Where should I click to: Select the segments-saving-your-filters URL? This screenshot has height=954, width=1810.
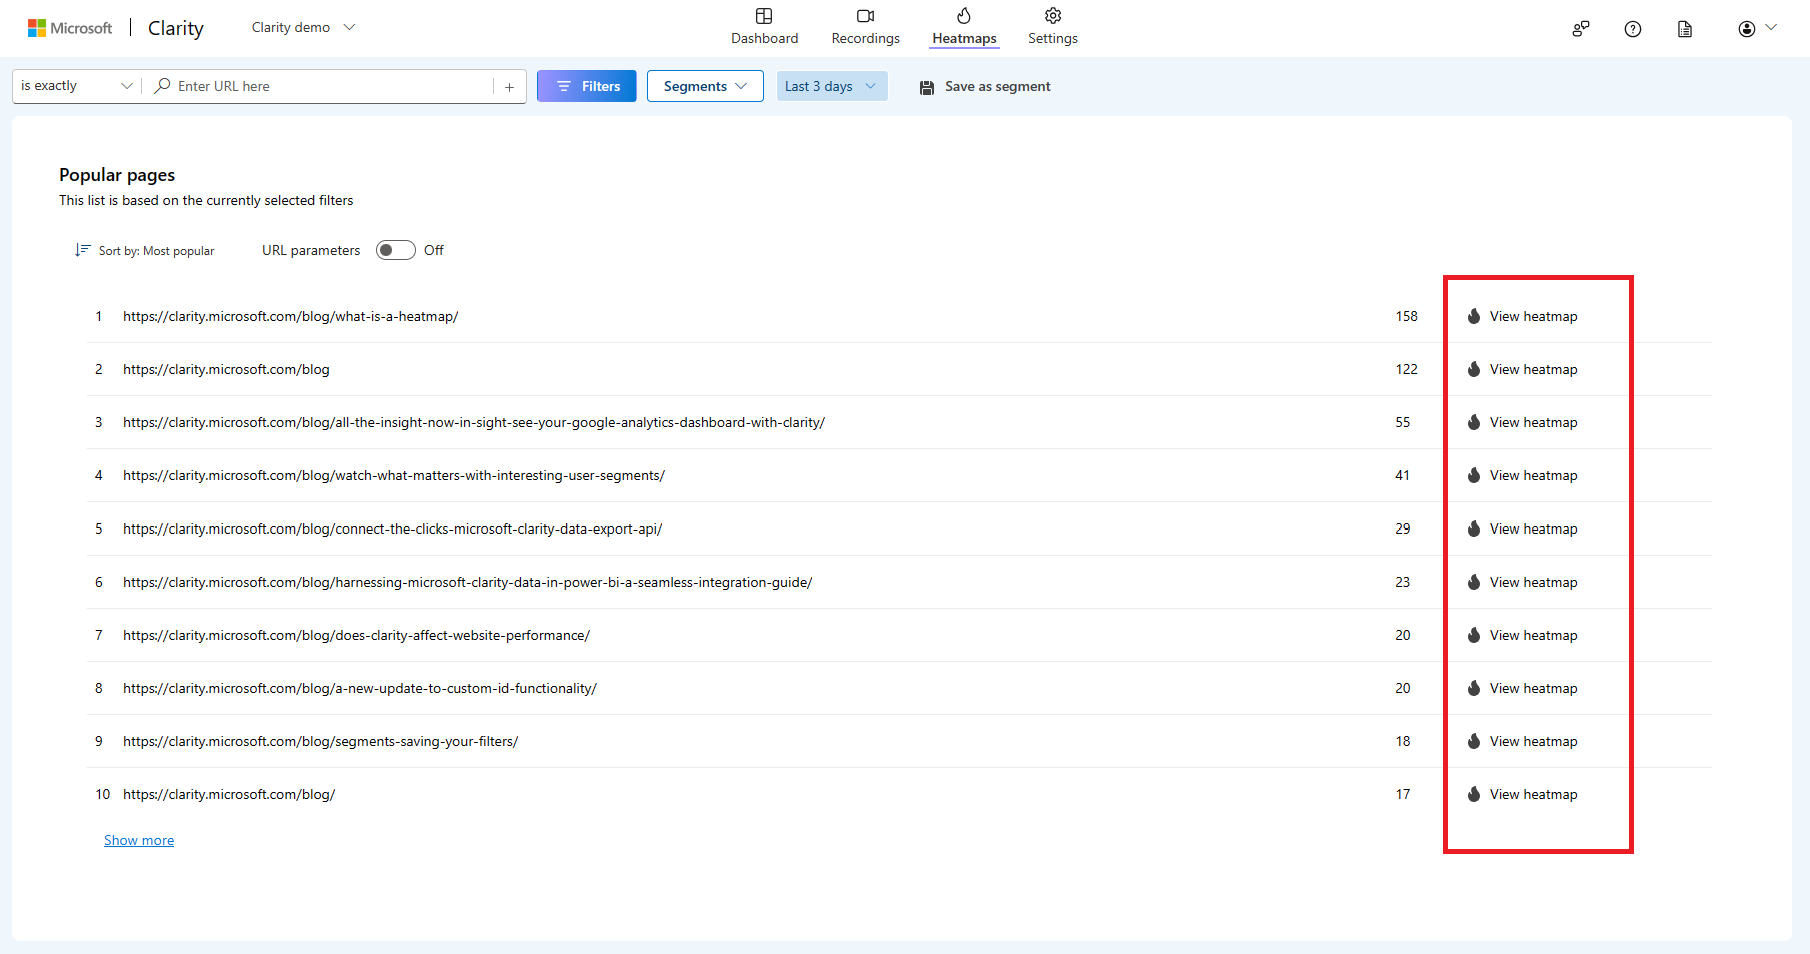click(x=320, y=741)
